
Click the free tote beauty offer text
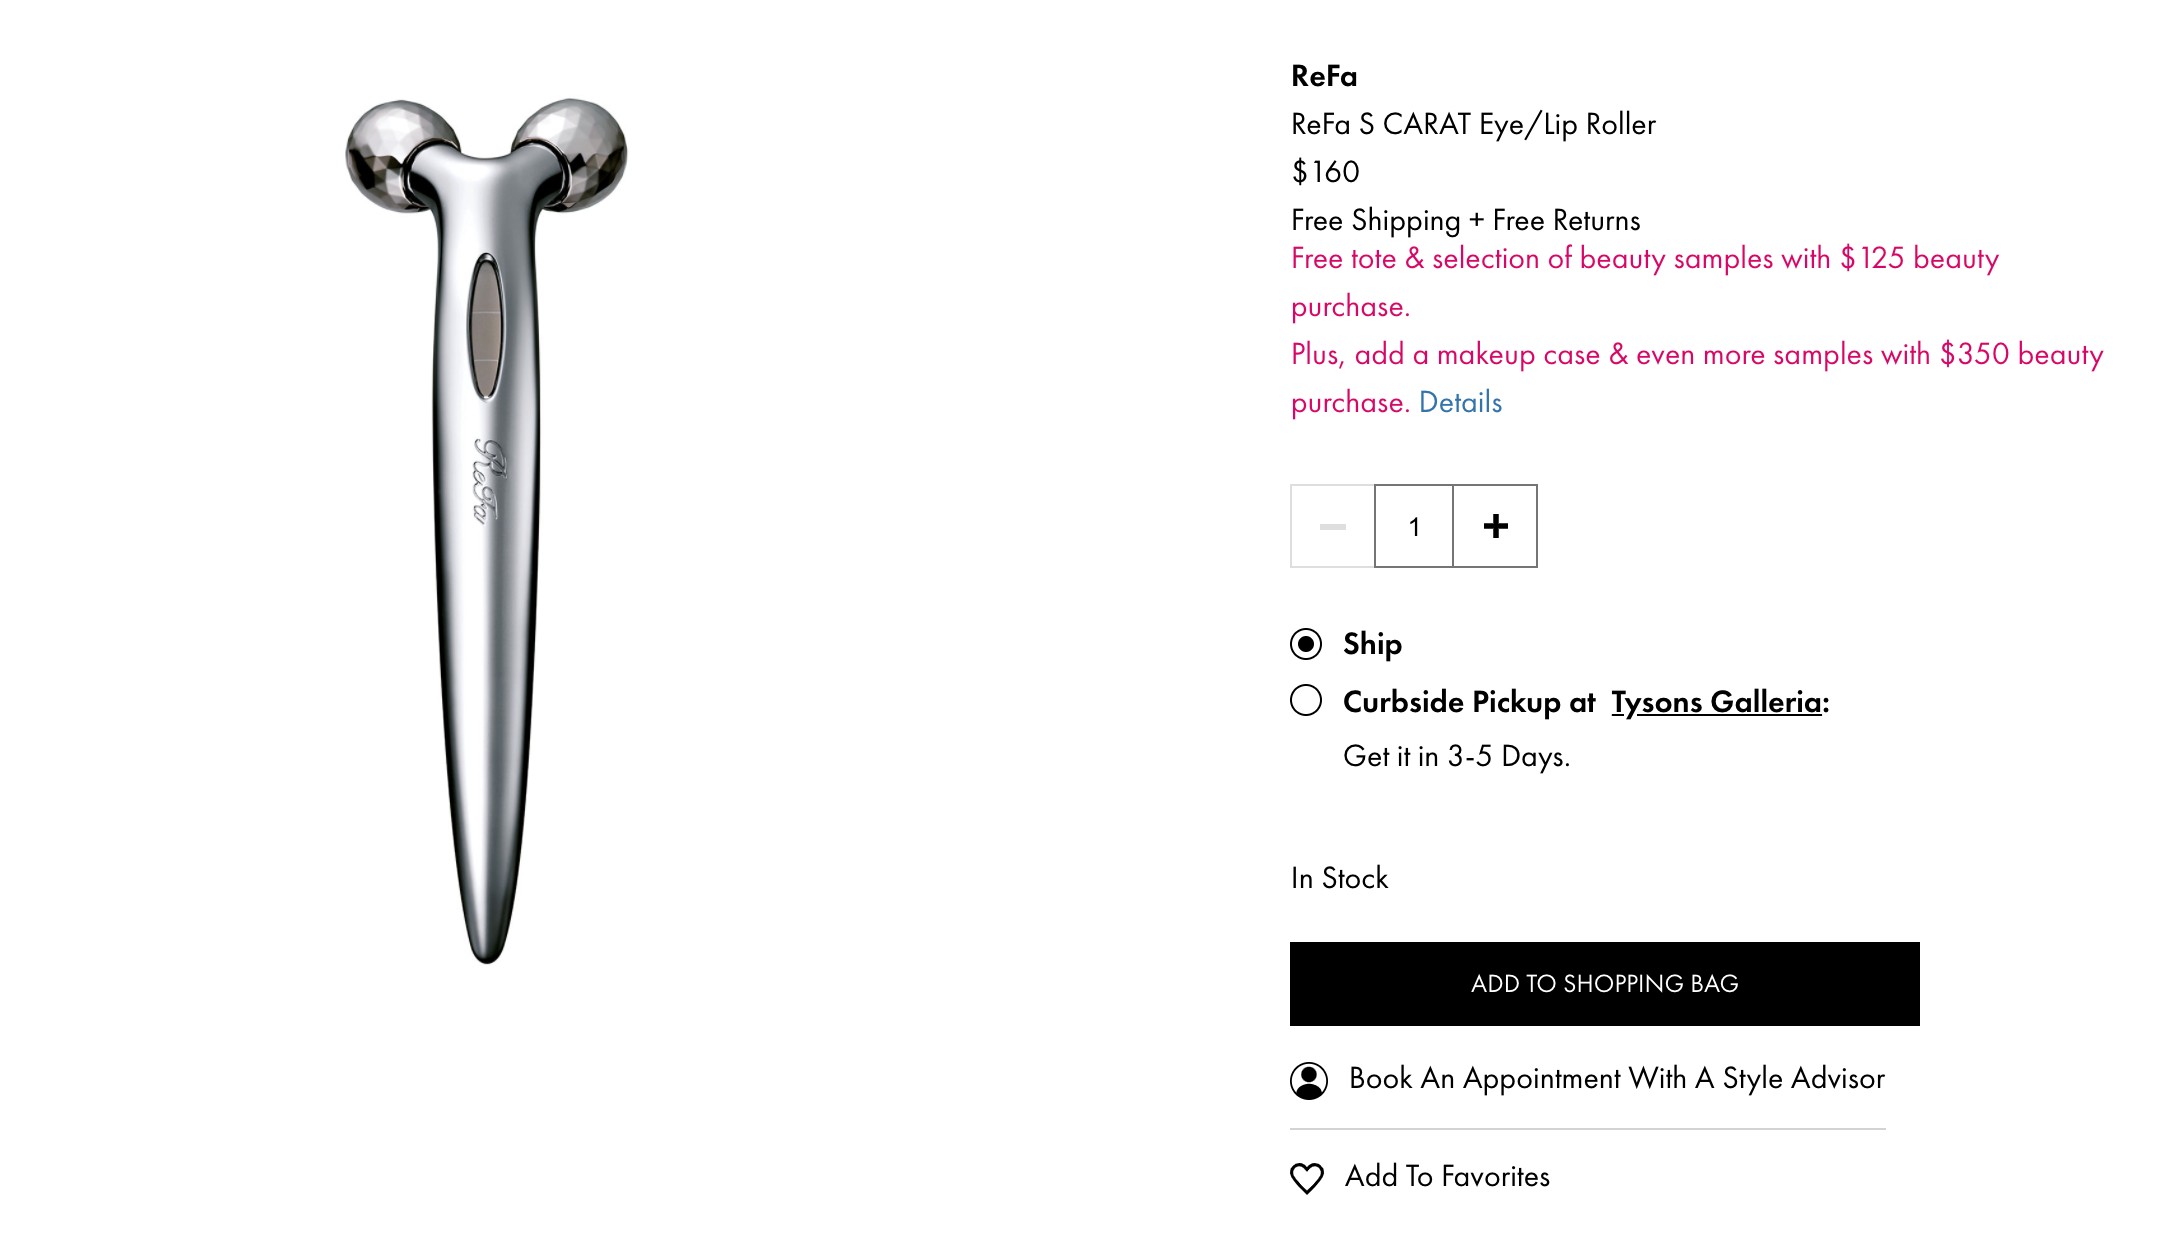[x=1645, y=282]
